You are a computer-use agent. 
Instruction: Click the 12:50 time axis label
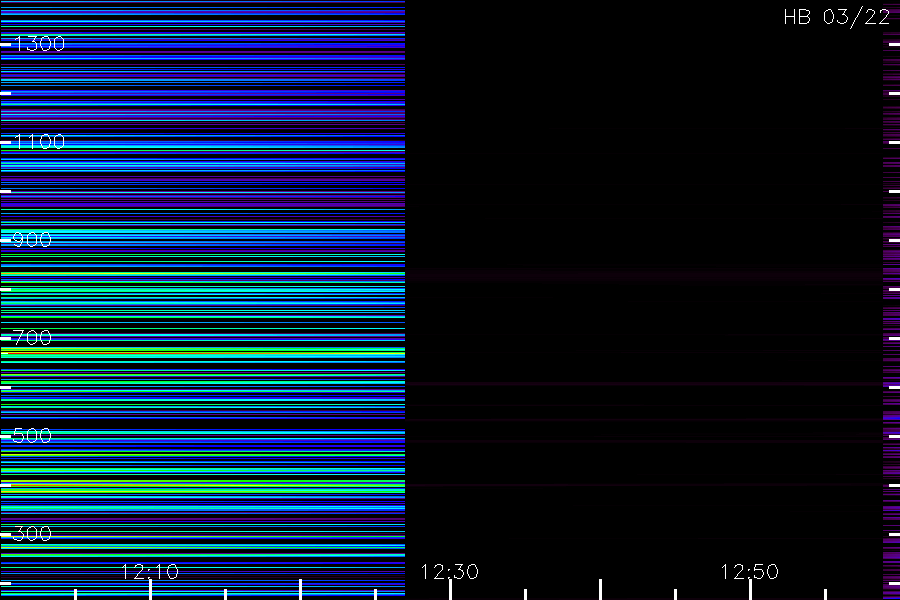[749, 572]
